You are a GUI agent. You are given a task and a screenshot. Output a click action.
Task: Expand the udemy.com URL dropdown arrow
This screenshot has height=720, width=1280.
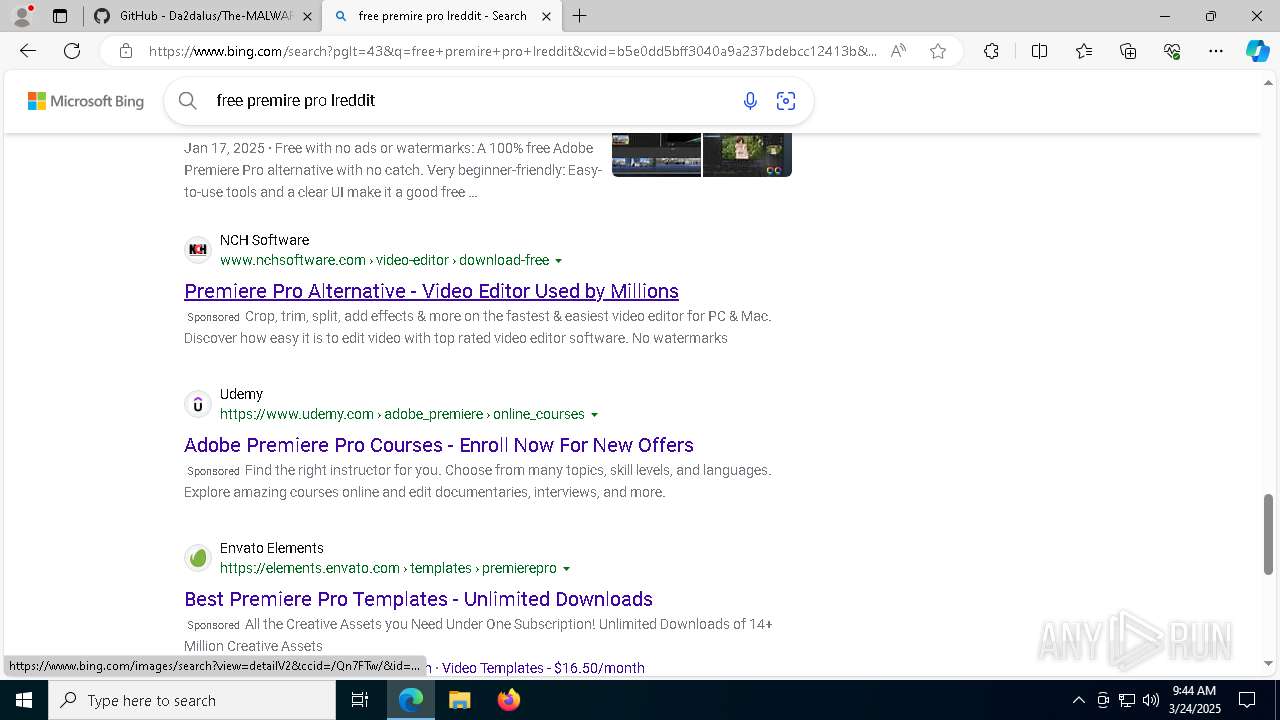click(595, 415)
